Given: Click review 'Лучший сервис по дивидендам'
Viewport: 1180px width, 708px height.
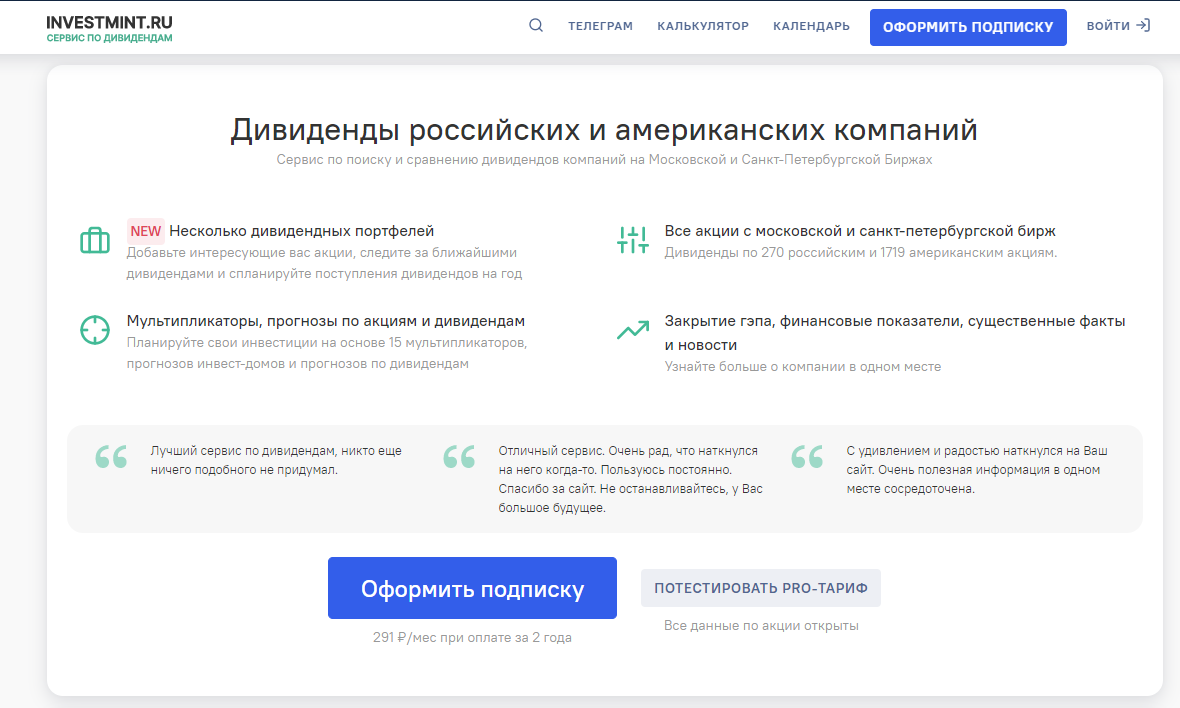Looking at the screenshot, I should (276, 460).
